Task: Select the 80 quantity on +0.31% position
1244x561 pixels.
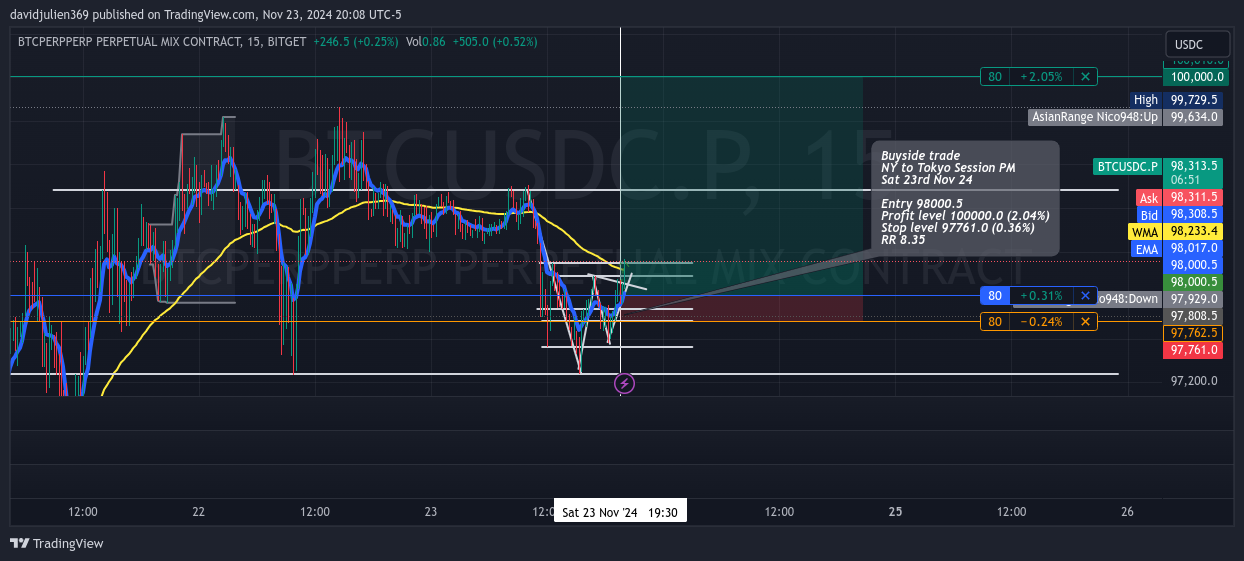Action: 995,296
